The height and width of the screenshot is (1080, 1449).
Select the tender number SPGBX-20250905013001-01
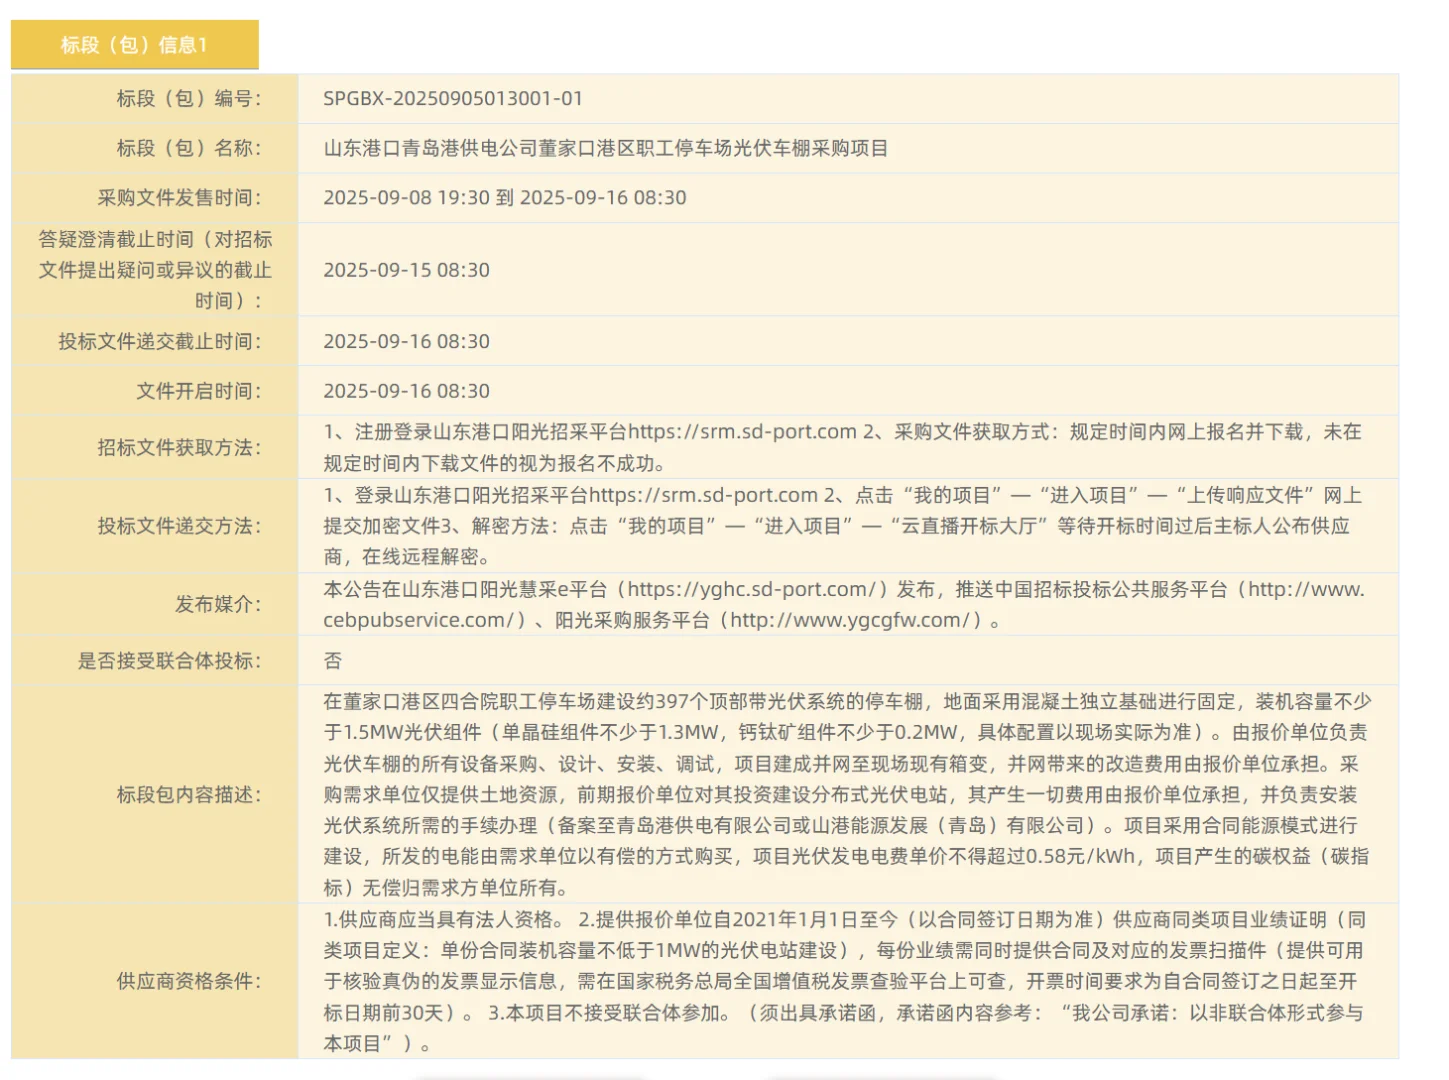[x=450, y=98]
